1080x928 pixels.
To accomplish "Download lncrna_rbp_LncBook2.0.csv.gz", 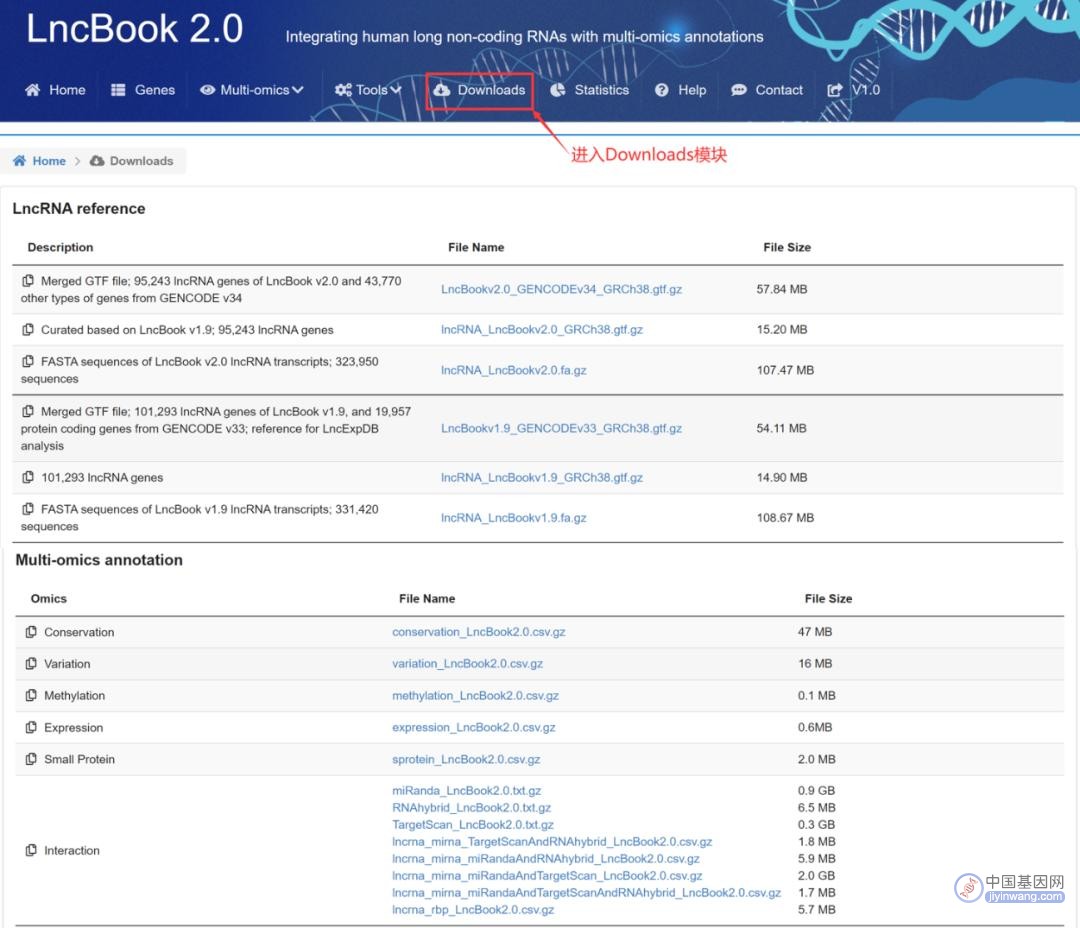I will pos(473,910).
